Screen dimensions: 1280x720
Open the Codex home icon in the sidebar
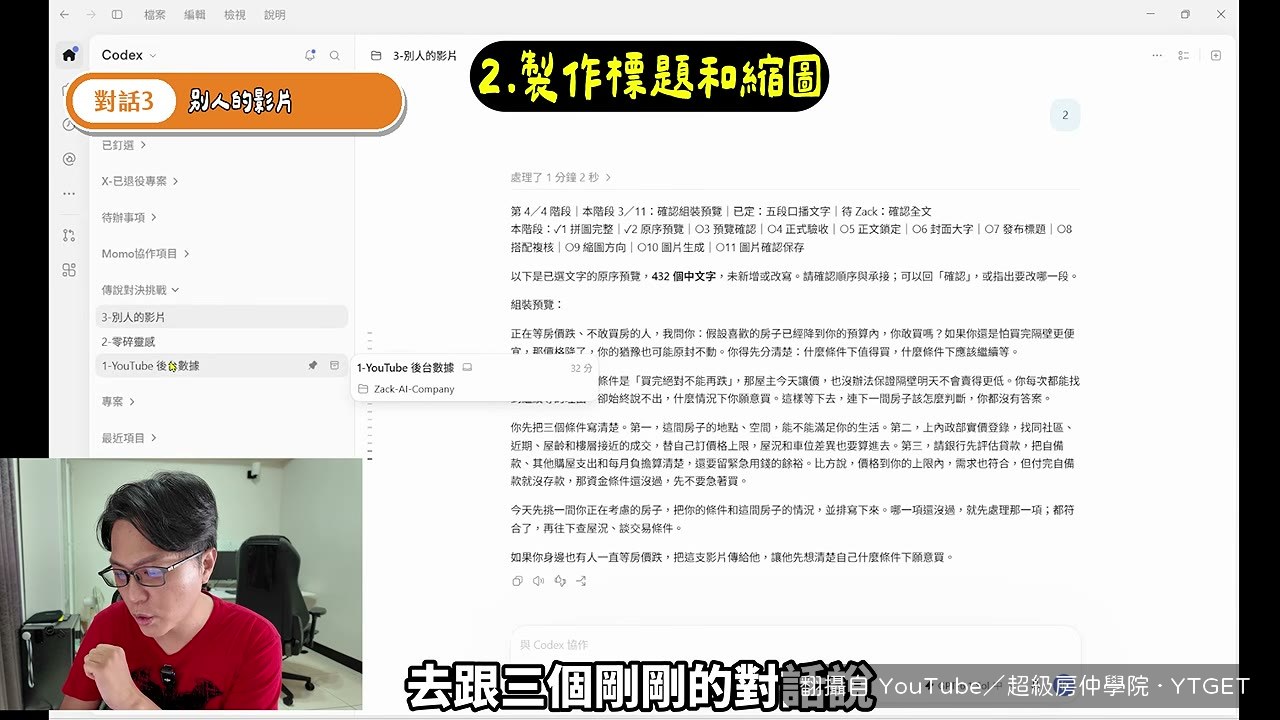pyautogui.click(x=69, y=55)
